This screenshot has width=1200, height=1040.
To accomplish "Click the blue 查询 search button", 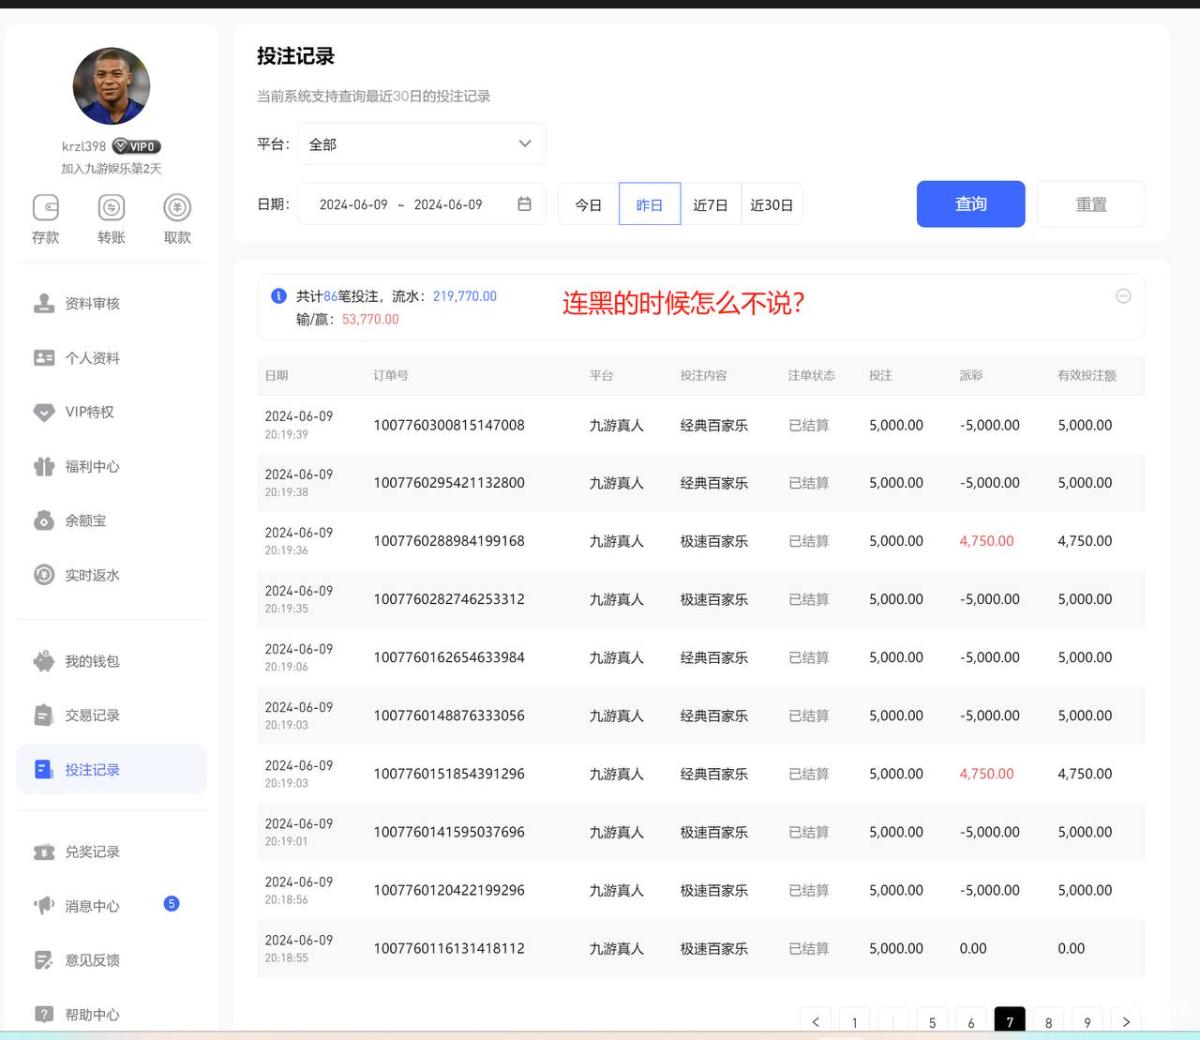I will (970, 204).
